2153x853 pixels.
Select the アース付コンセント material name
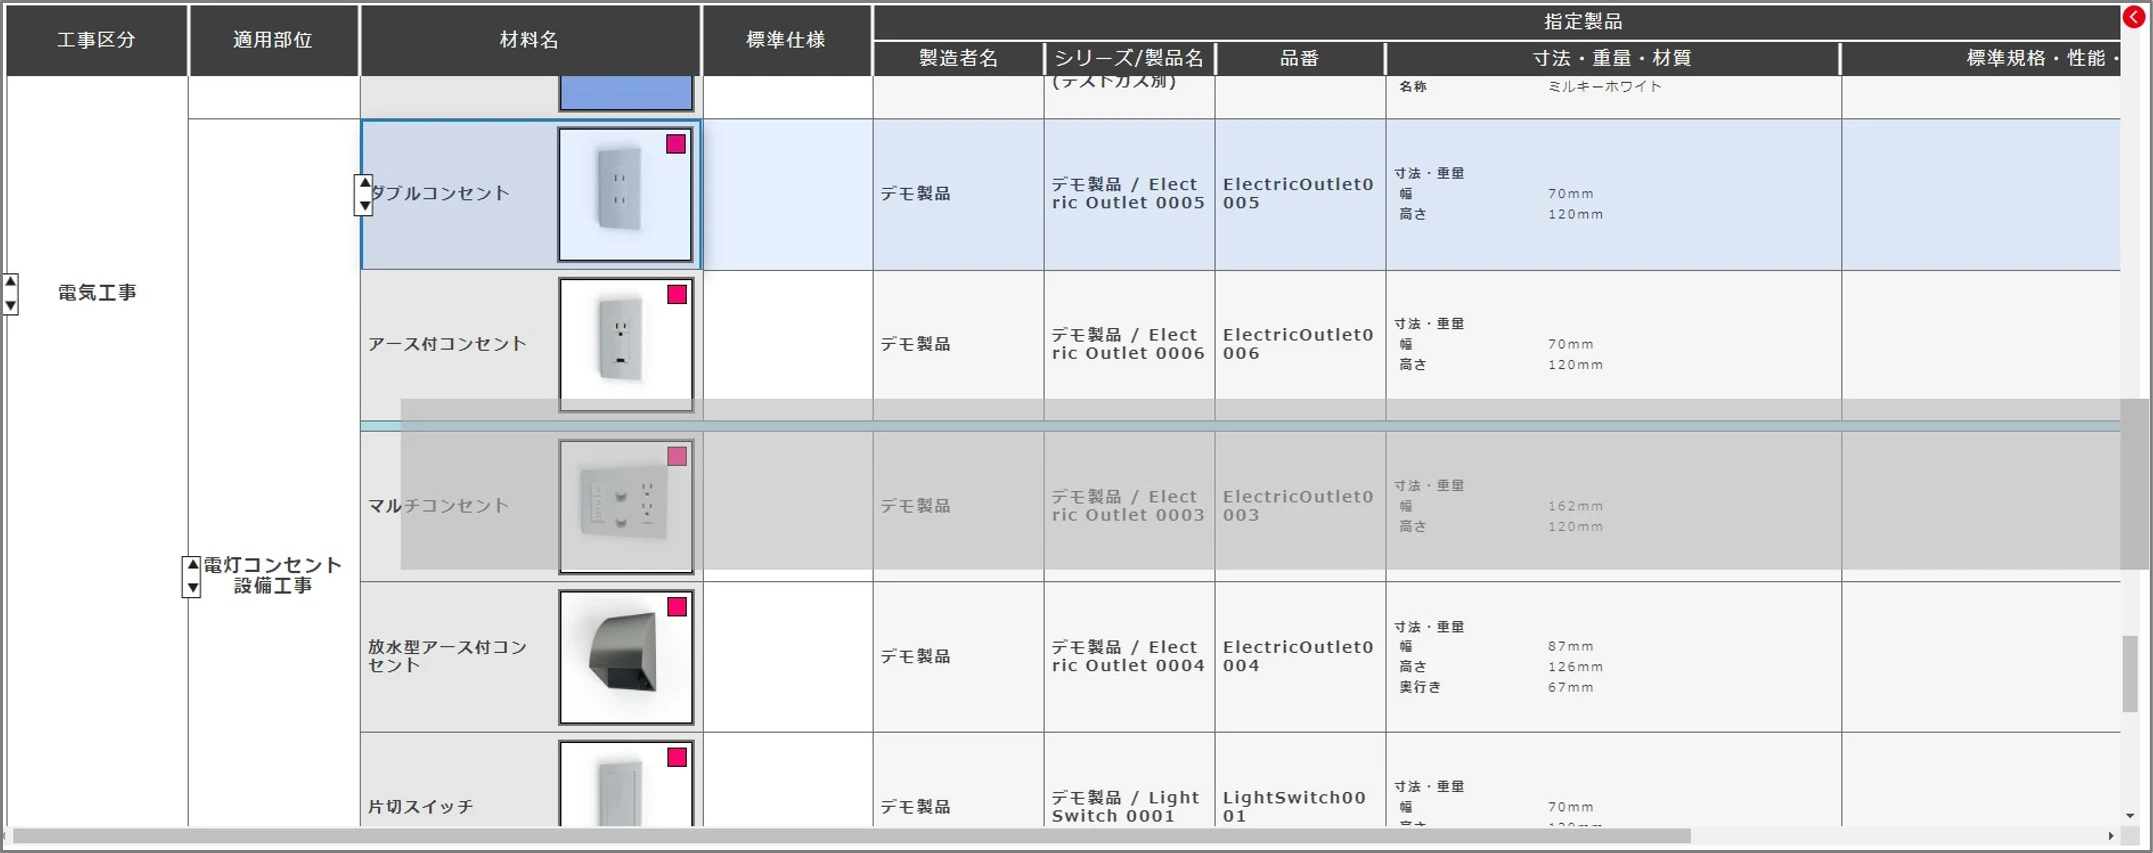[447, 344]
